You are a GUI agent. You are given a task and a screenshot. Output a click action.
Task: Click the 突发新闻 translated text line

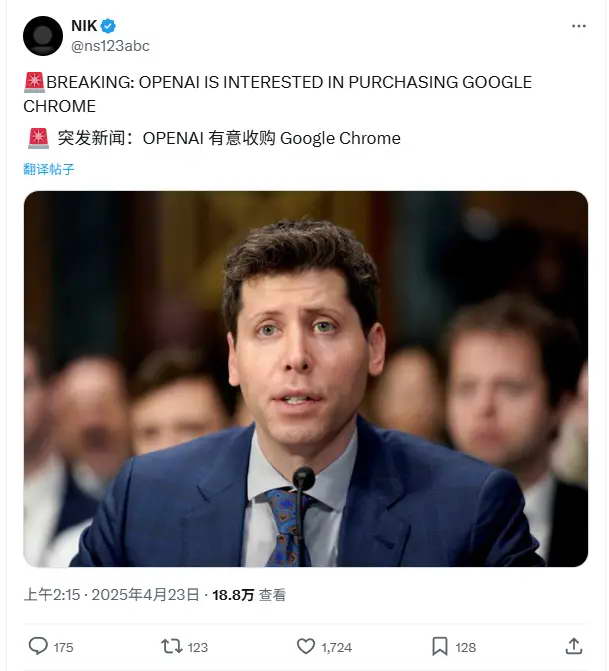pos(214,138)
